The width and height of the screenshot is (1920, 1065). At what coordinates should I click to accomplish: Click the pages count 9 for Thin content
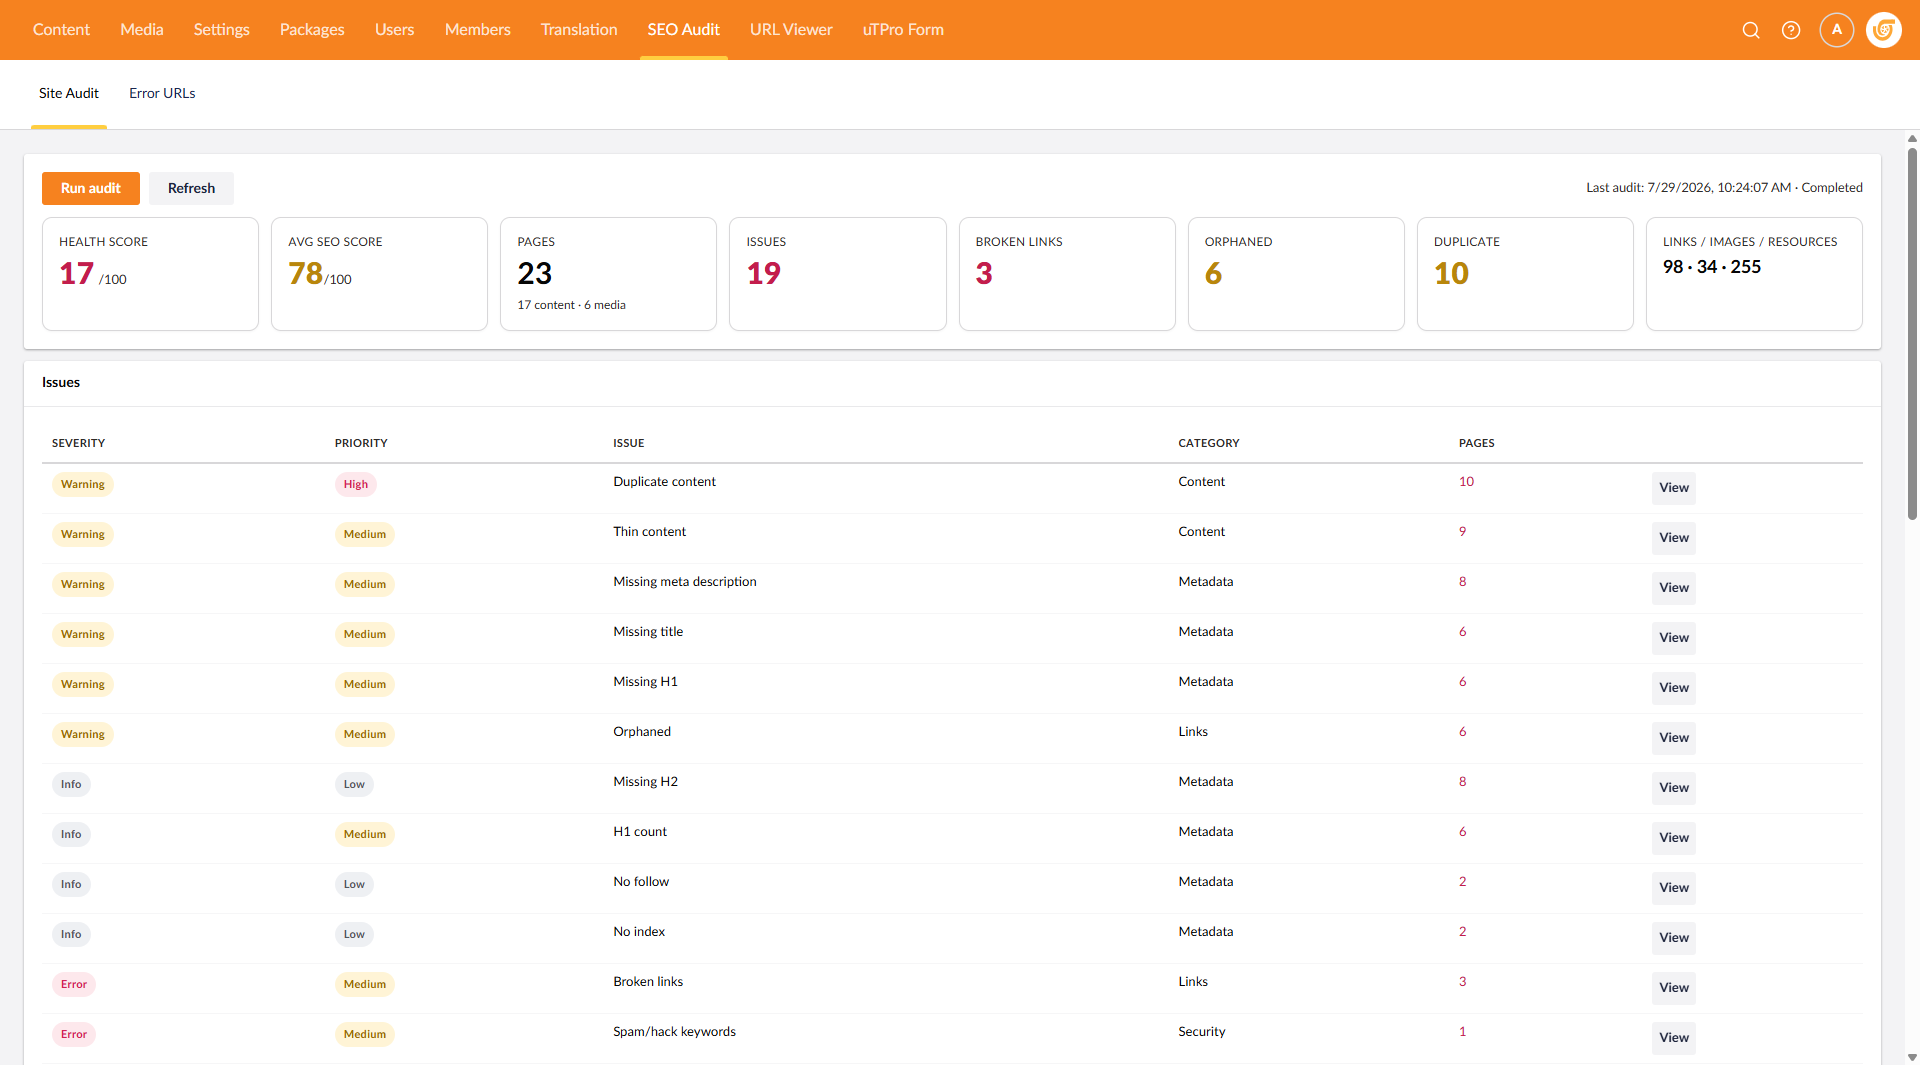[x=1462, y=532]
